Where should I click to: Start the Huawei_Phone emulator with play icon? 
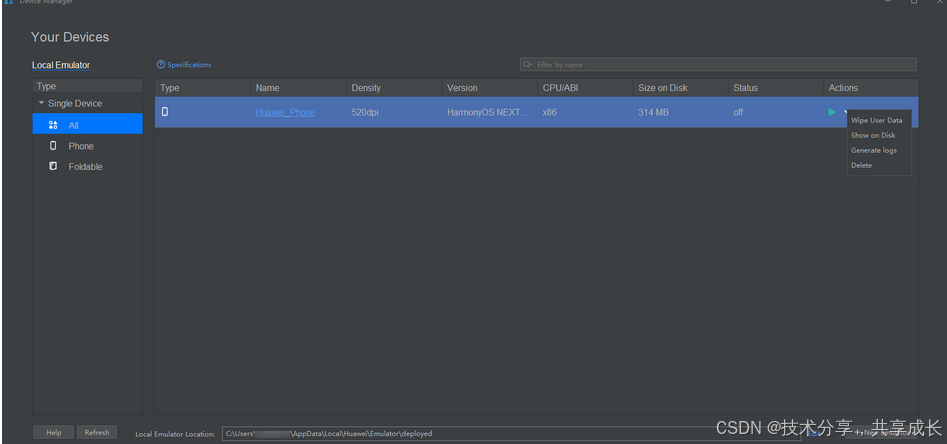tap(832, 112)
